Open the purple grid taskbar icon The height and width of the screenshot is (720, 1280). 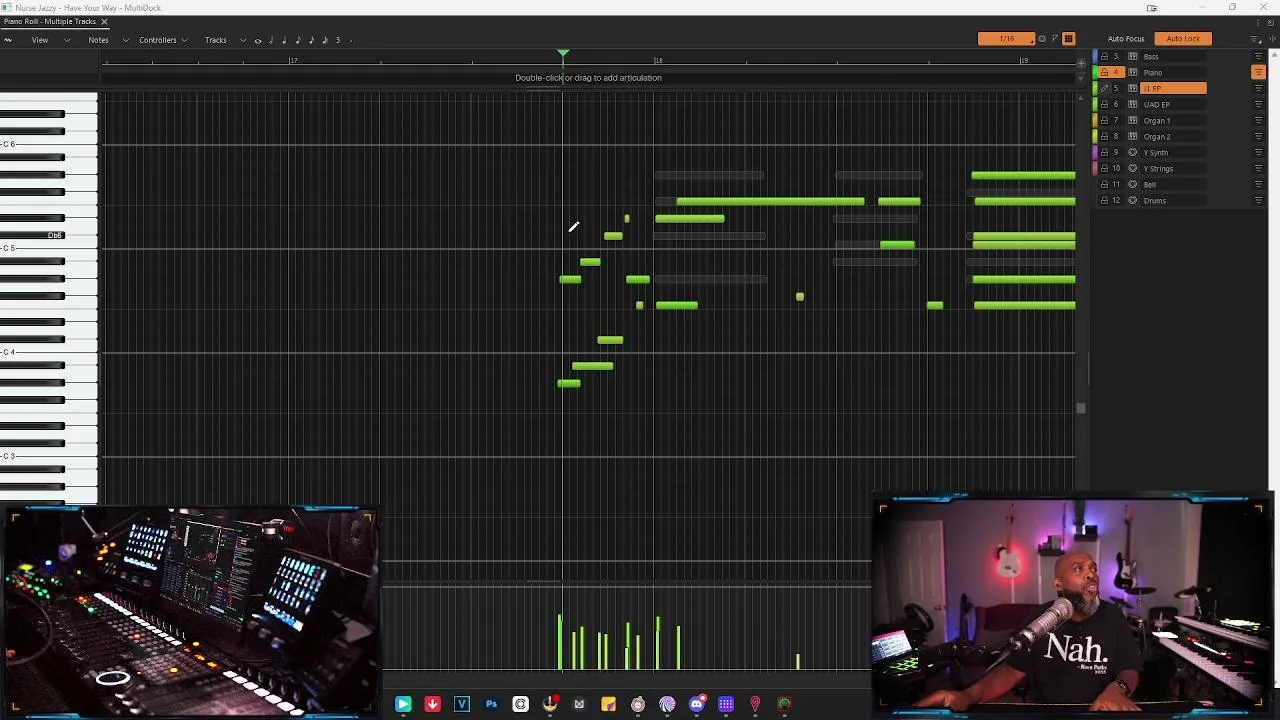coord(726,705)
